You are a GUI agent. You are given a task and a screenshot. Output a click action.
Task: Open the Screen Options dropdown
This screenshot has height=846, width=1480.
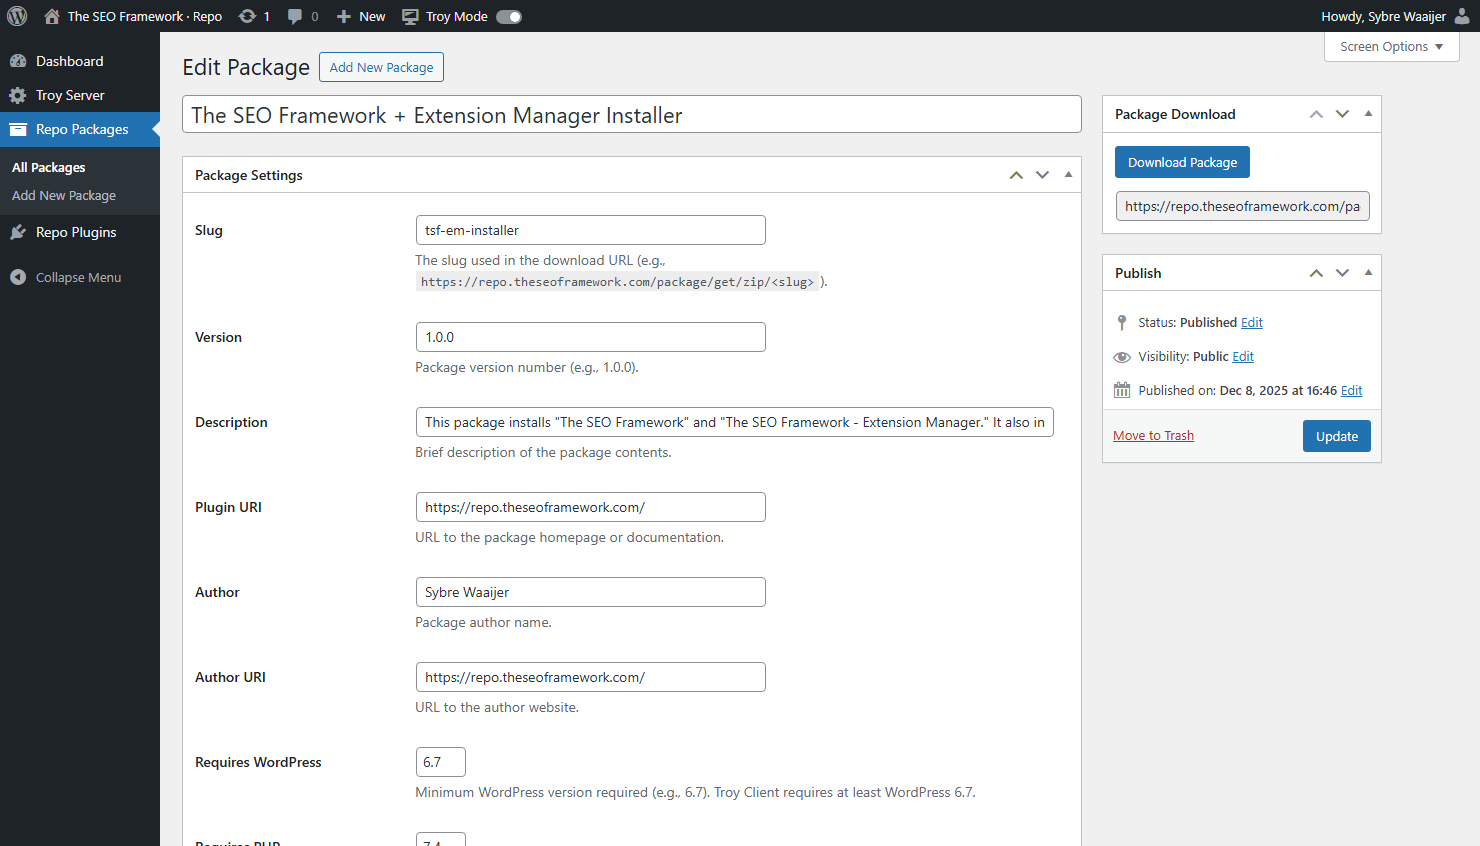1391,46
